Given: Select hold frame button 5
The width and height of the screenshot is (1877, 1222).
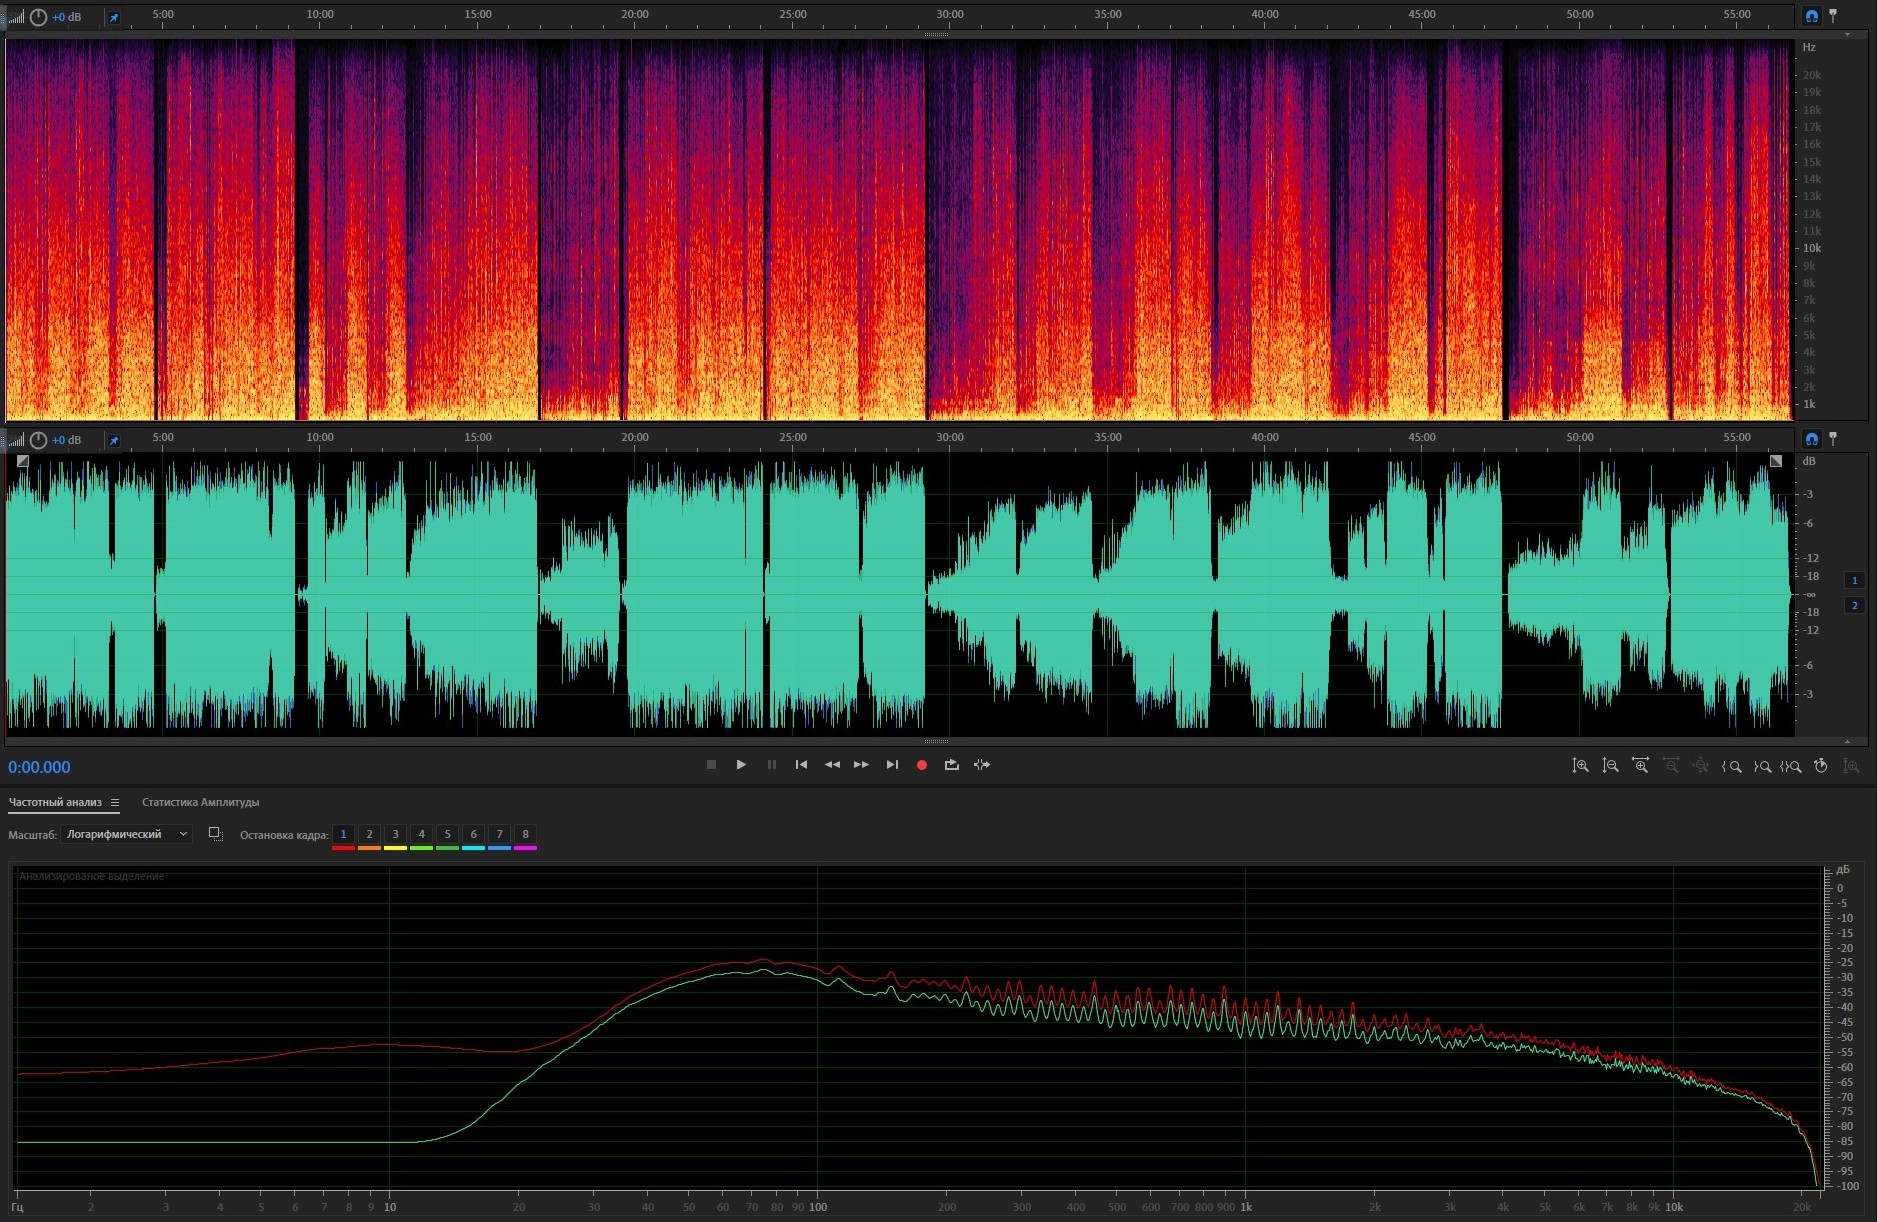Looking at the screenshot, I should click(447, 835).
